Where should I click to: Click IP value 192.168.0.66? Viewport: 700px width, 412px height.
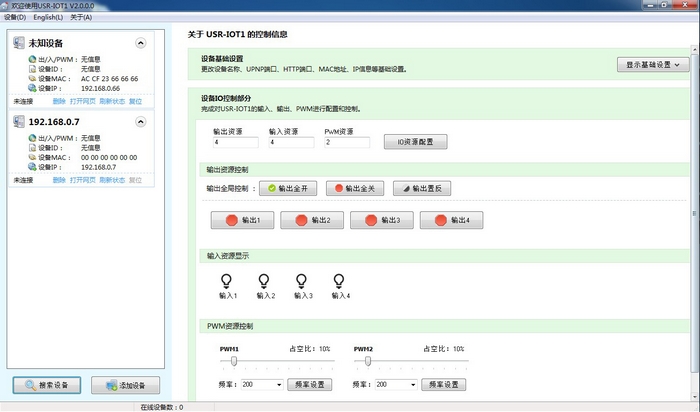pyautogui.click(x=100, y=88)
